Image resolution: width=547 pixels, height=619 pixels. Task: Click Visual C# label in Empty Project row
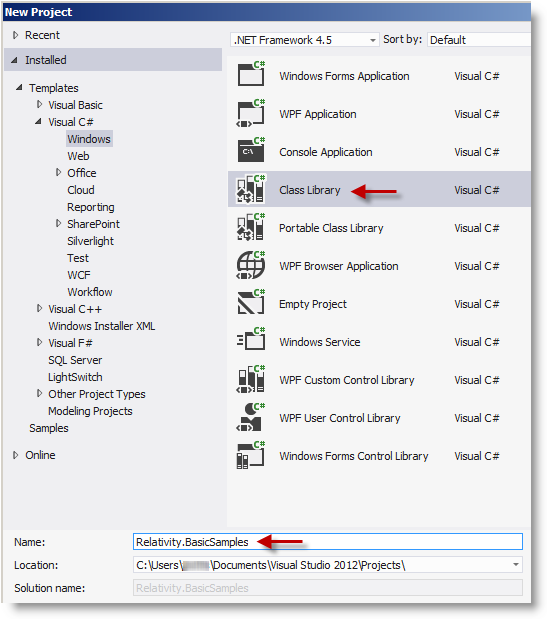pos(476,304)
